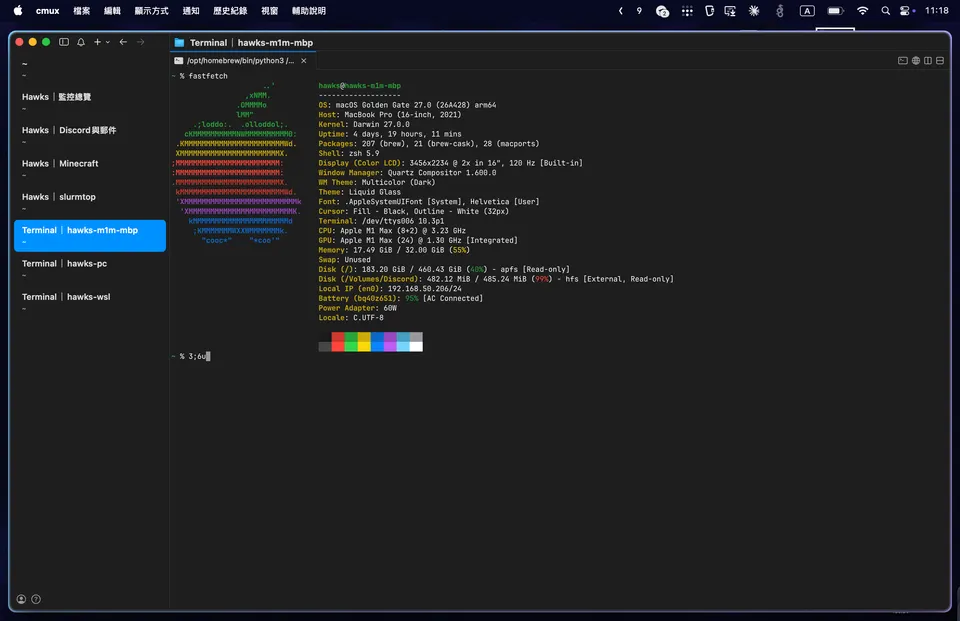Open the Apple menu

tap(18, 10)
